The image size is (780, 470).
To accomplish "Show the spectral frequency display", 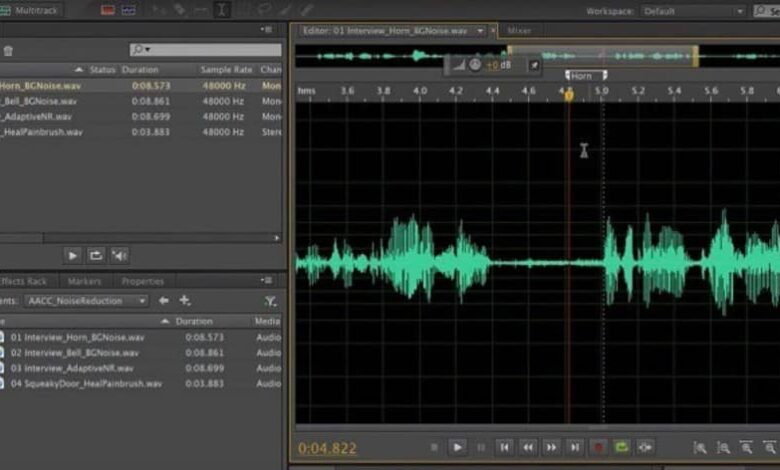I will (x=107, y=10).
